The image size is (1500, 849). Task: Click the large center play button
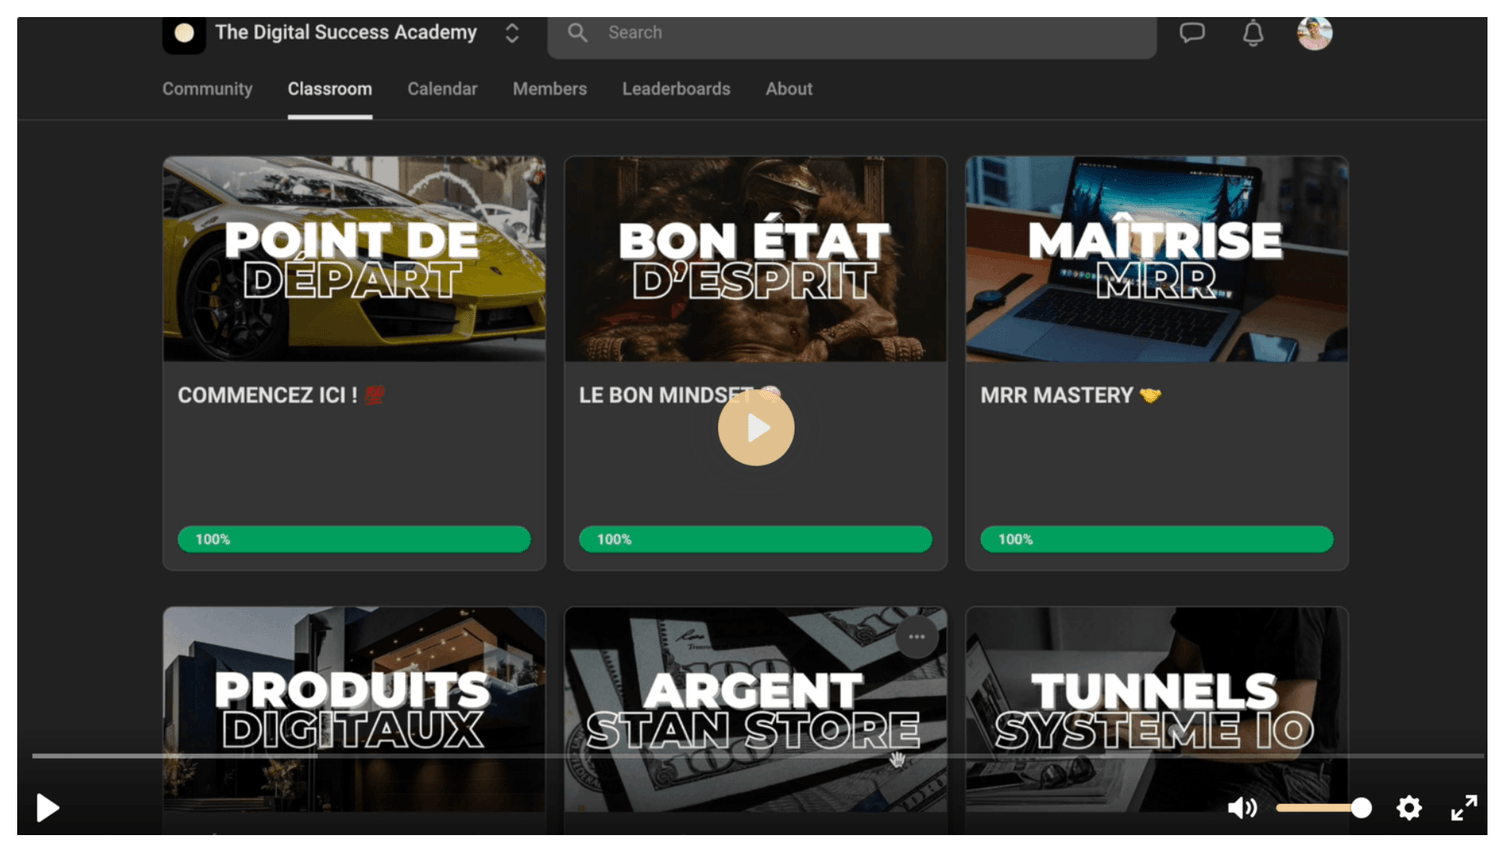pyautogui.click(x=756, y=428)
